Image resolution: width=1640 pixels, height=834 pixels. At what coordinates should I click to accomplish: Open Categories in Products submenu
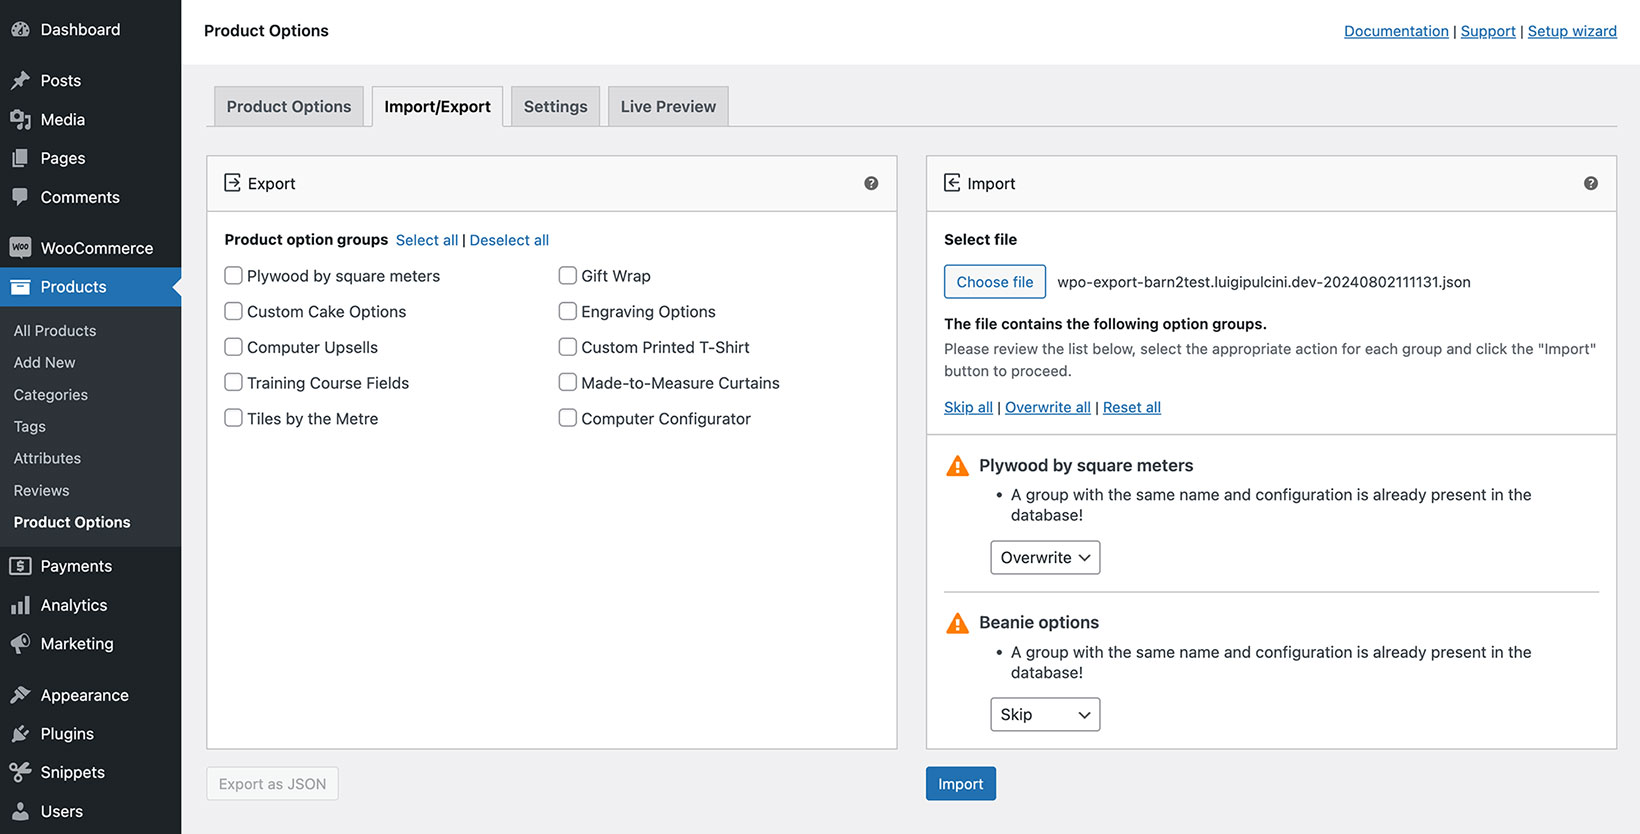[51, 394]
